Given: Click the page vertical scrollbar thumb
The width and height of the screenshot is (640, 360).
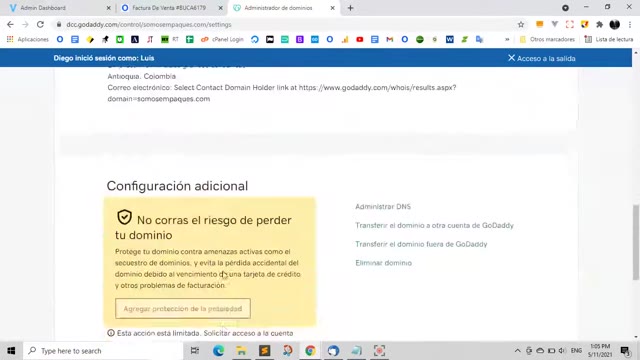Looking at the screenshot, I should coord(636,242).
